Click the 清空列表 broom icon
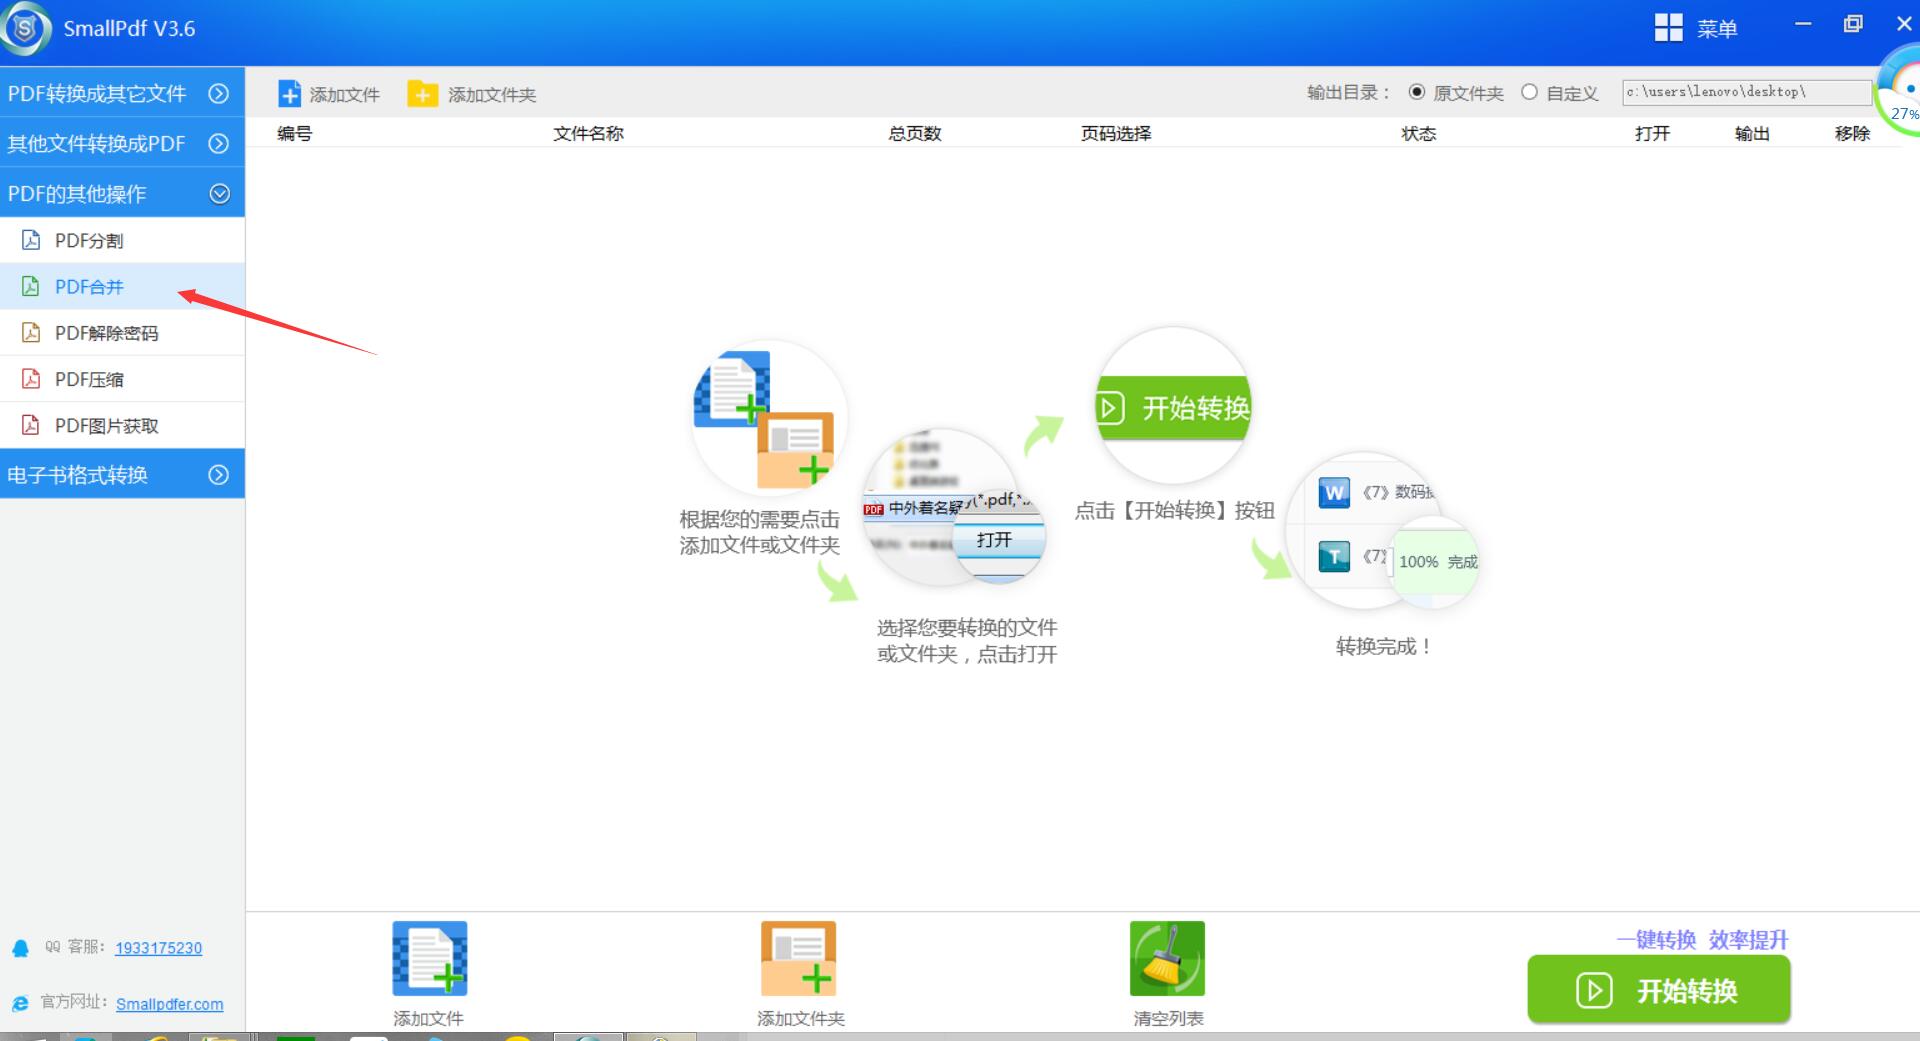 pyautogui.click(x=1167, y=958)
